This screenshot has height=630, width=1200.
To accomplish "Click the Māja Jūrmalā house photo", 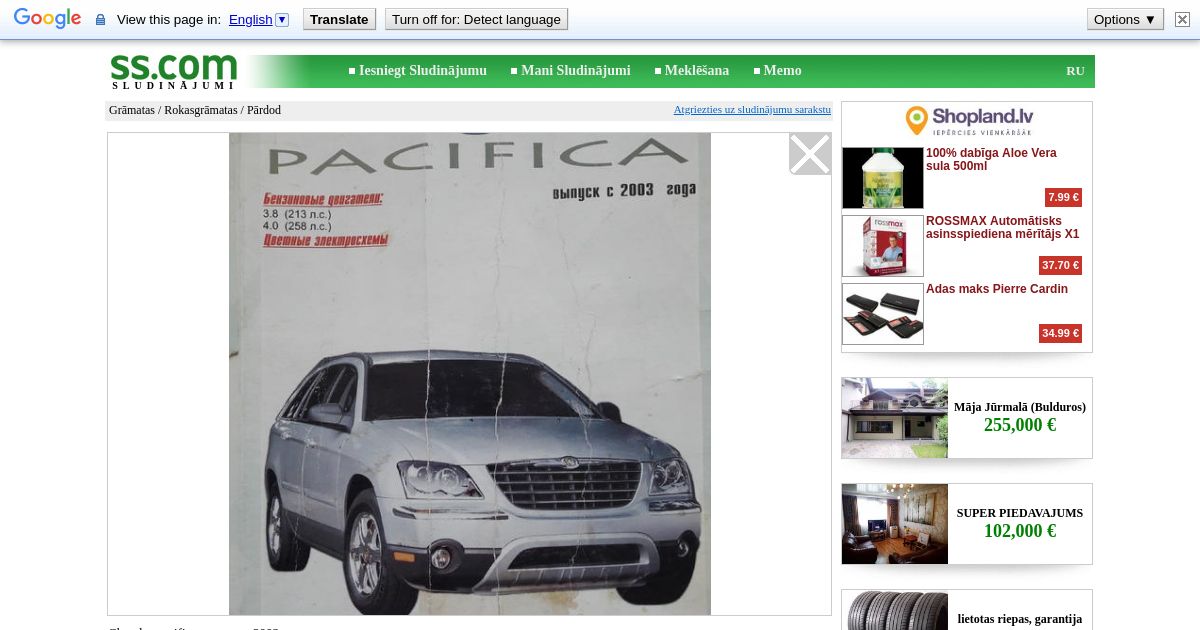I will click(x=895, y=418).
